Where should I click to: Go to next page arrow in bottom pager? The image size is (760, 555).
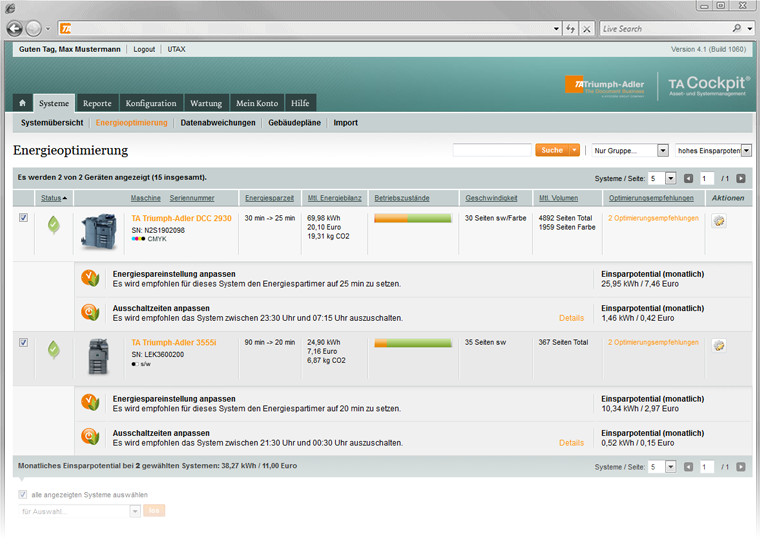741,467
